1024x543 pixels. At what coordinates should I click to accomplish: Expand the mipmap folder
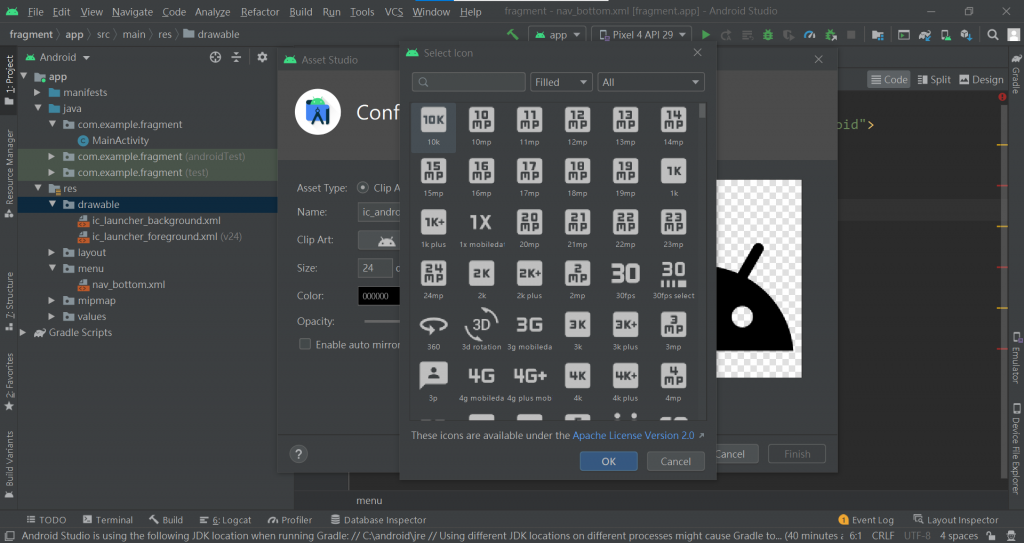(52, 301)
